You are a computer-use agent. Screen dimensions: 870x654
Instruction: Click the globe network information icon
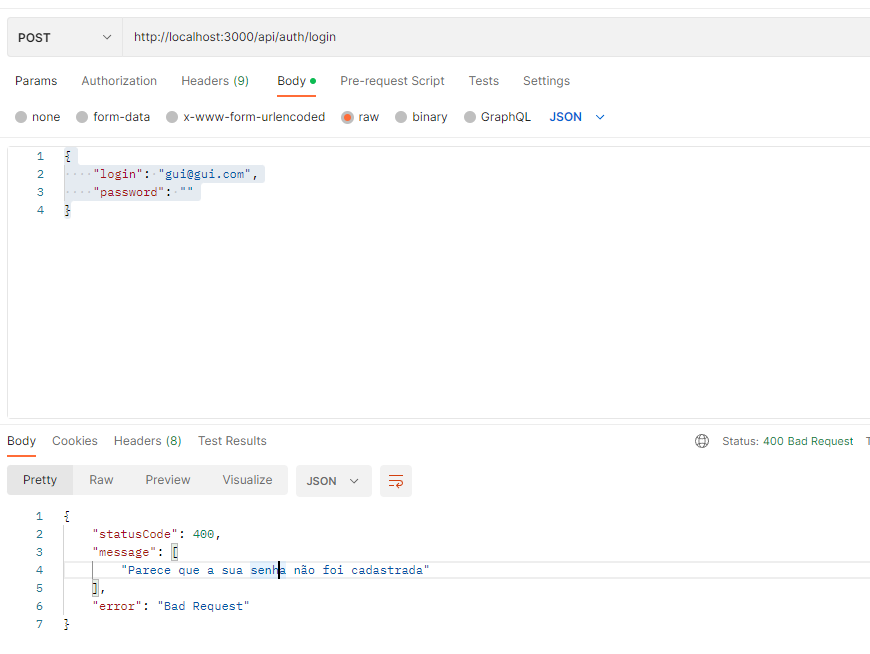coord(702,441)
